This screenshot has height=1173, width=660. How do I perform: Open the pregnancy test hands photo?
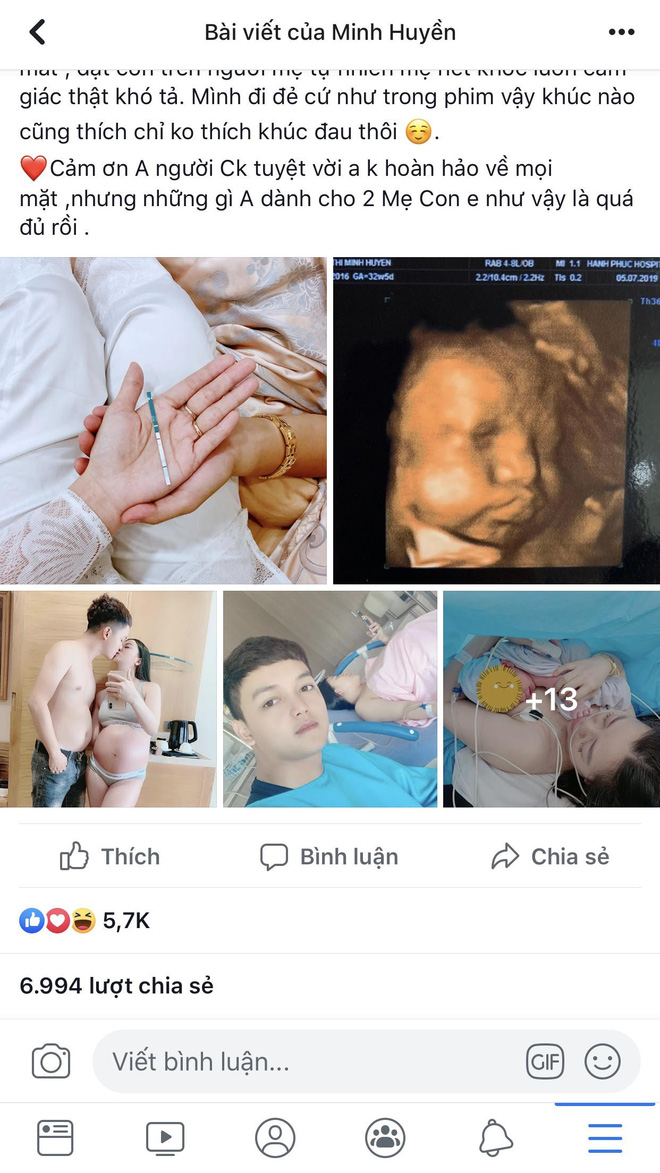163,420
